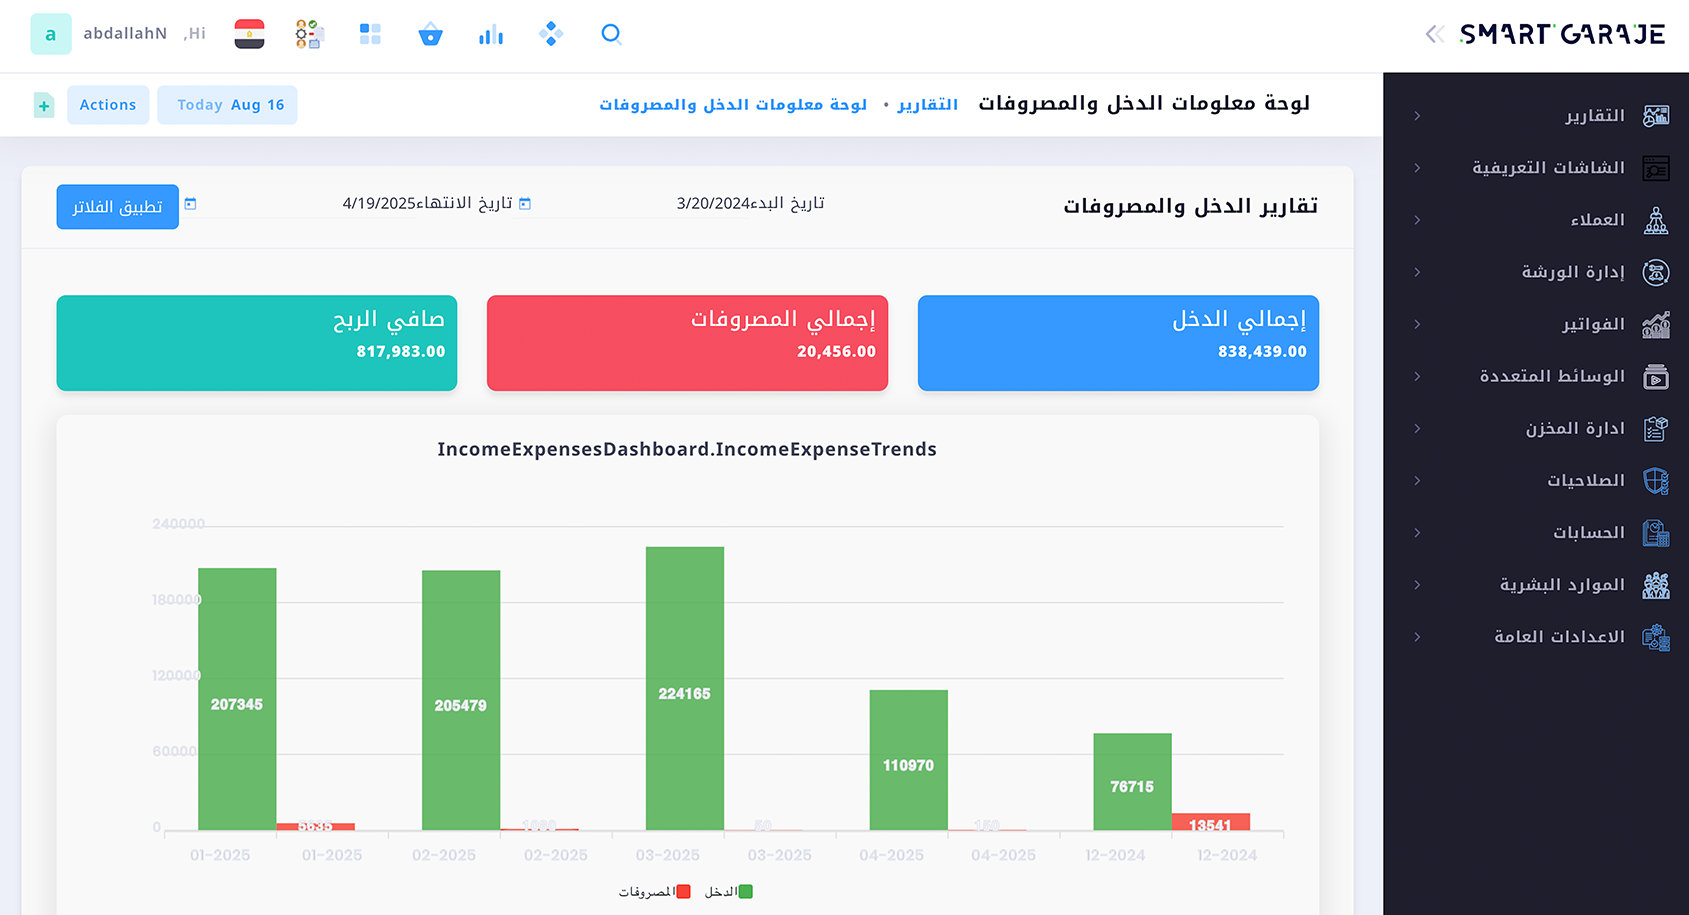This screenshot has width=1689, height=915.
Task: Click the search magnifier icon in header
Action: click(611, 34)
